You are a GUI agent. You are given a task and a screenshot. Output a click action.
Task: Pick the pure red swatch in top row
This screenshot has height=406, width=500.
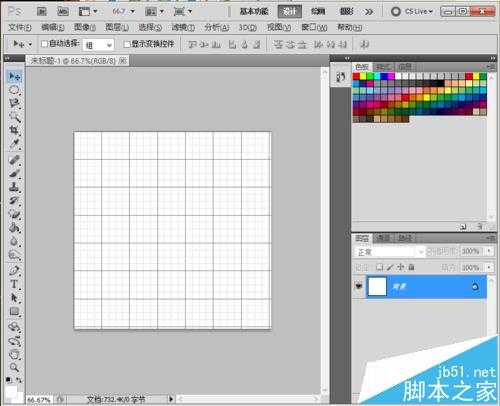(356, 76)
